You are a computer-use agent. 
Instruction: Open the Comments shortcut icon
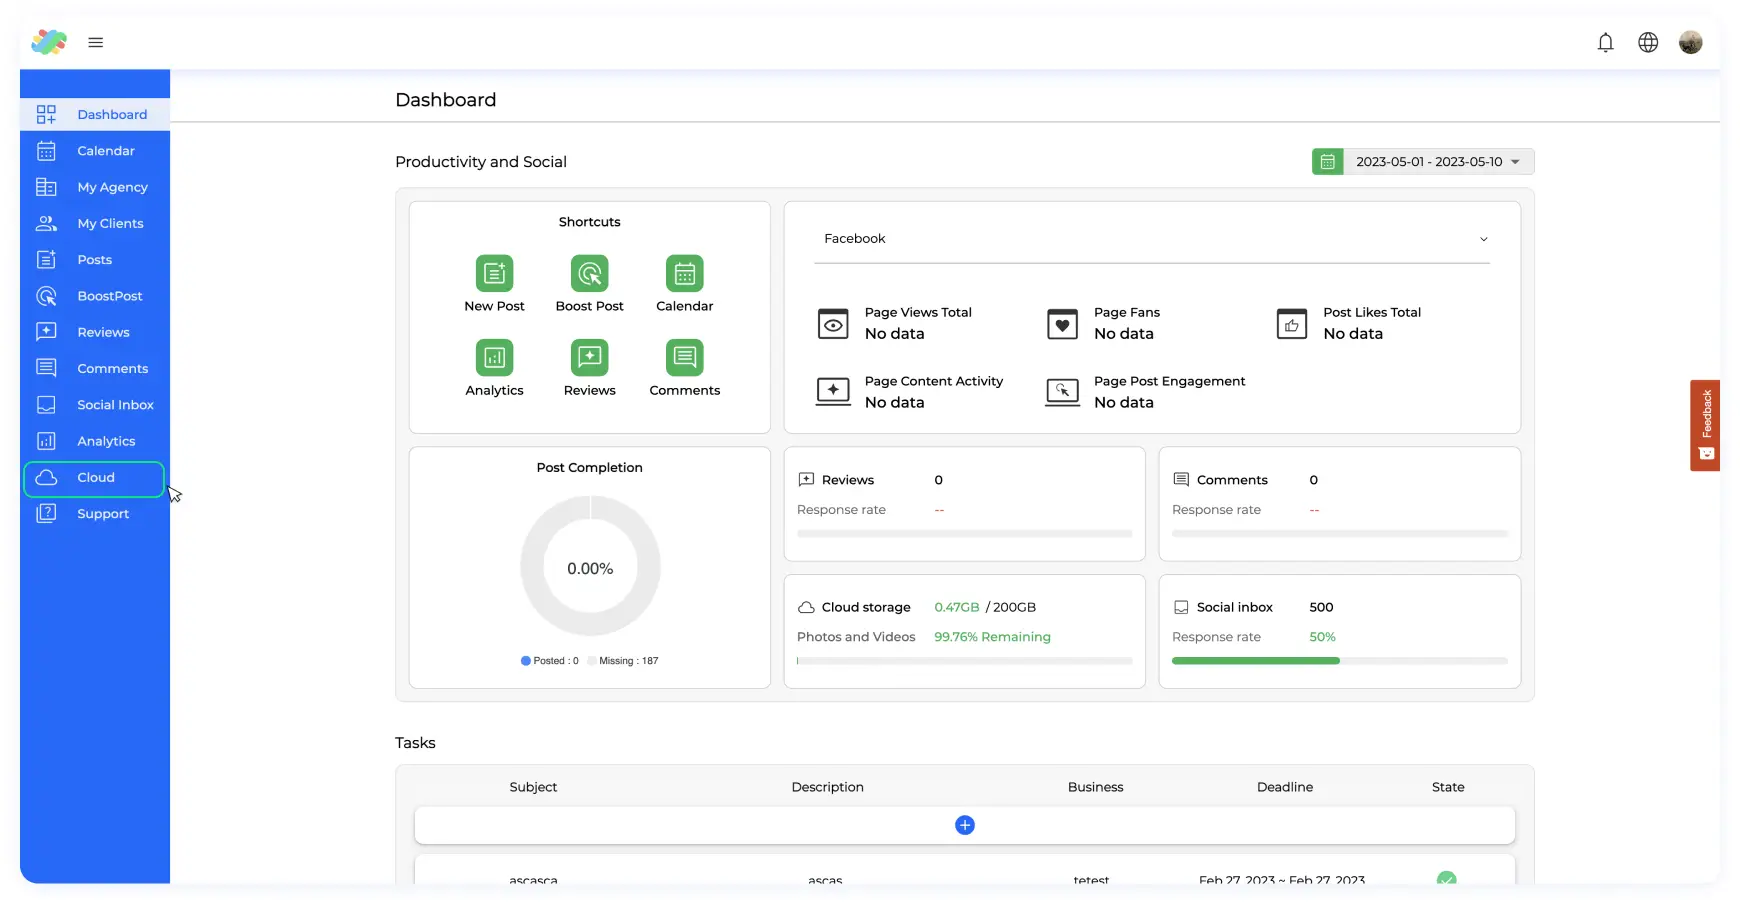pyautogui.click(x=684, y=357)
